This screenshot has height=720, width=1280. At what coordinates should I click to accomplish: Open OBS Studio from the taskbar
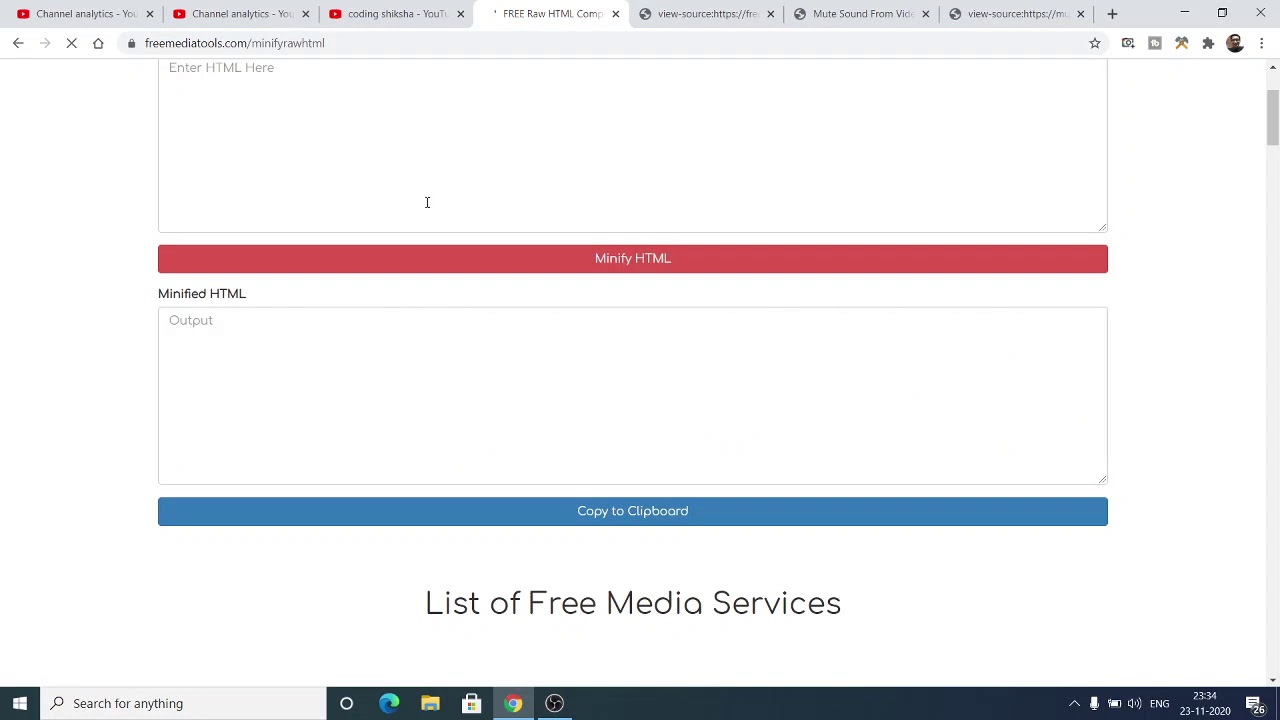coord(555,703)
